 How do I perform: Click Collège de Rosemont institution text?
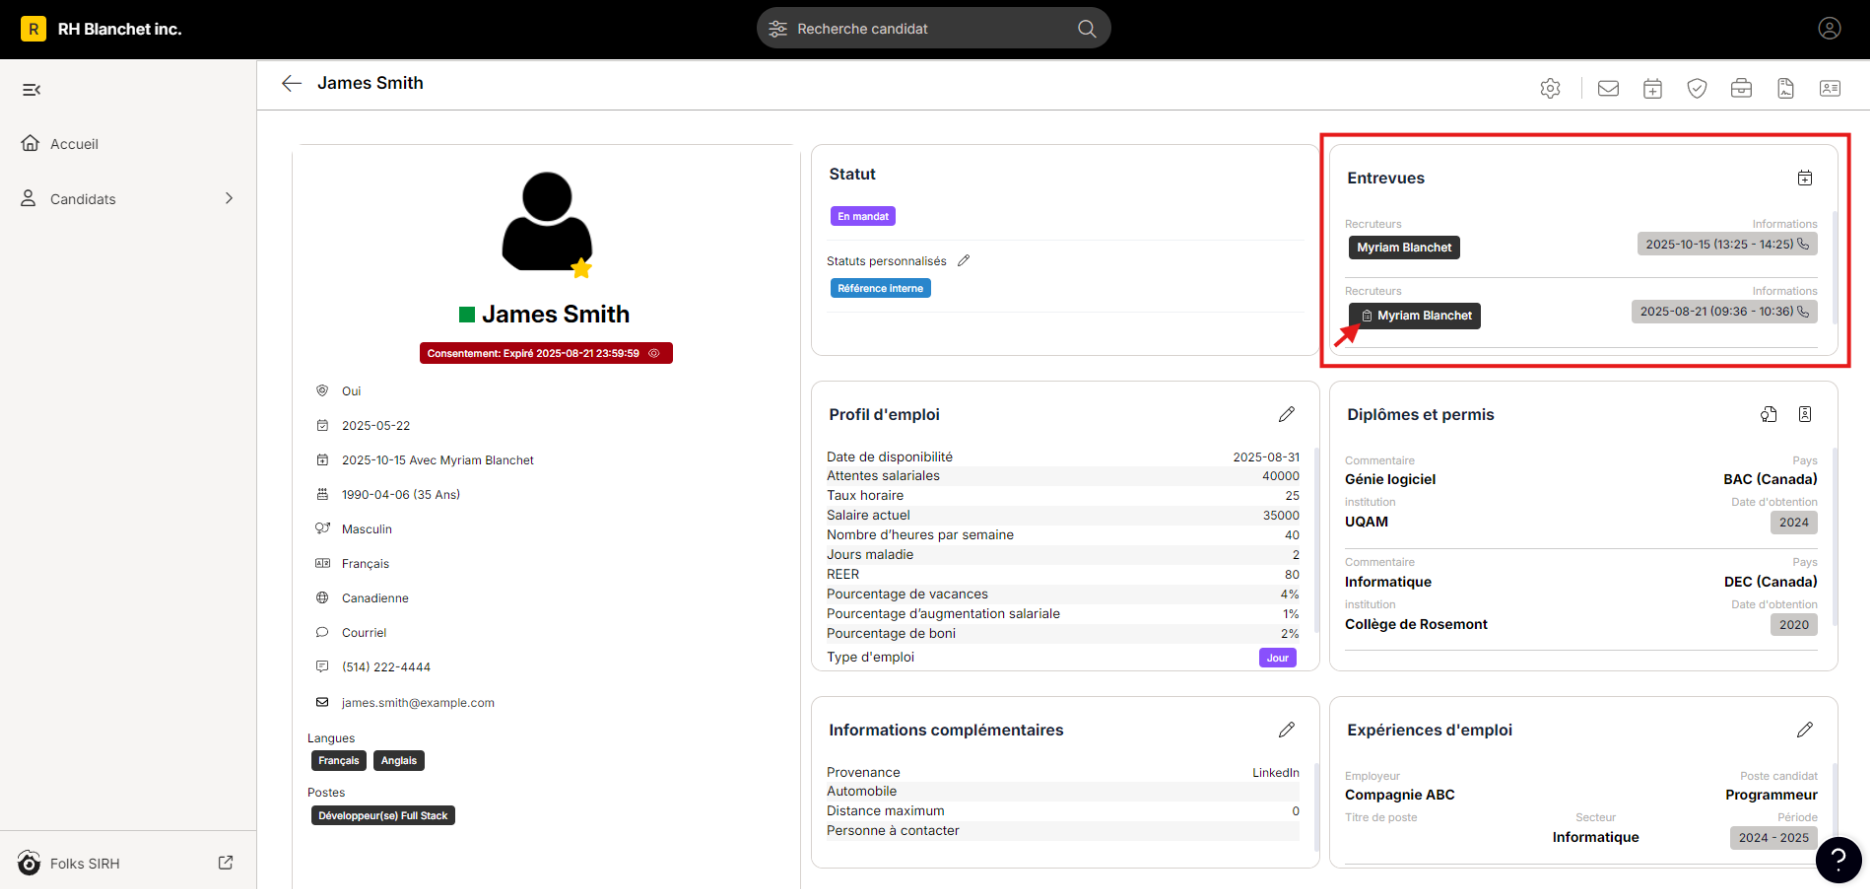1416,624
